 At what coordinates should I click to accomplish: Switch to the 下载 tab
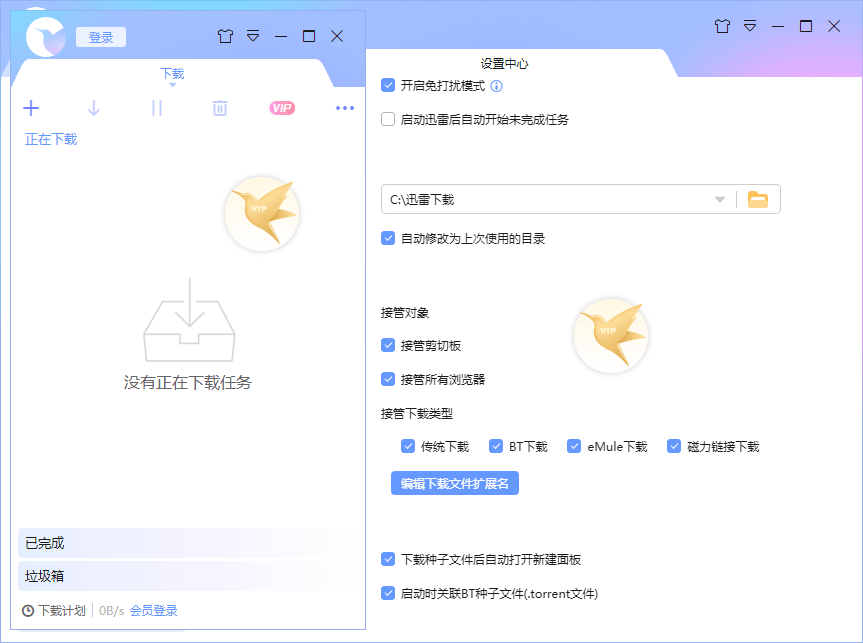(x=172, y=74)
